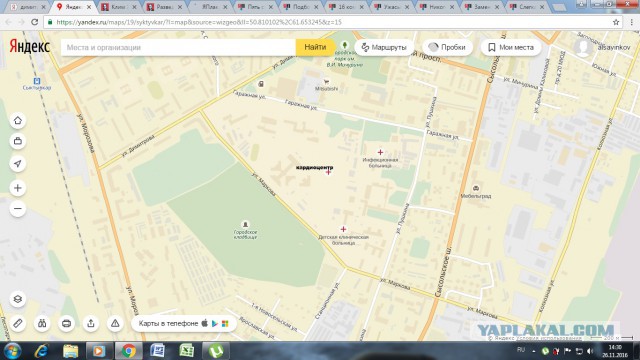Screen dimensions: 640x360
Task: Click the Городское кладбище map marker
Action: point(245,224)
